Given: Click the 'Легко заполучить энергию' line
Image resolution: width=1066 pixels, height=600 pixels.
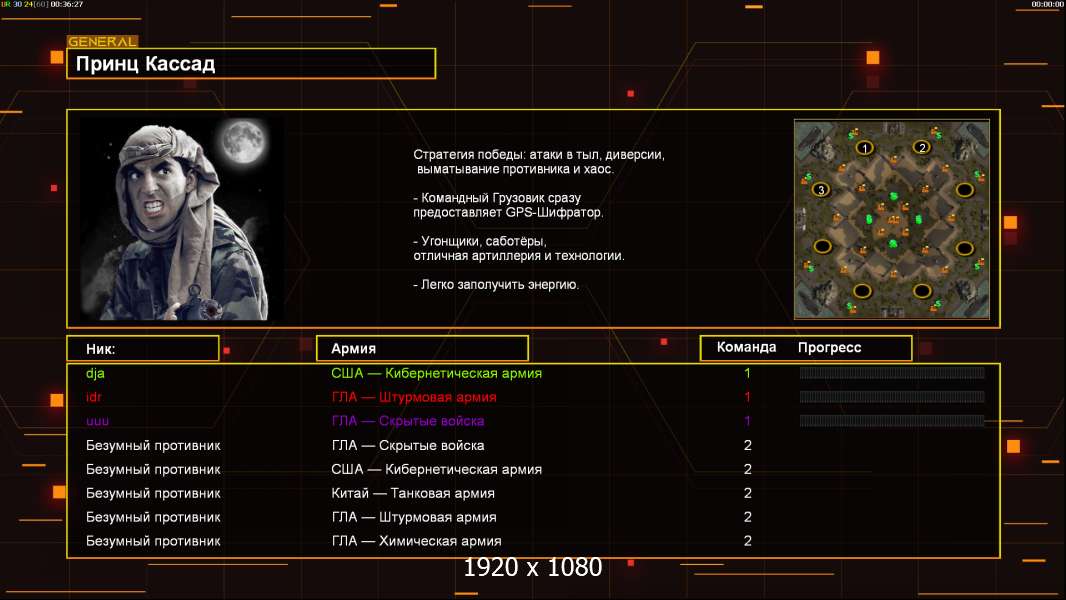Looking at the screenshot, I should point(496,284).
